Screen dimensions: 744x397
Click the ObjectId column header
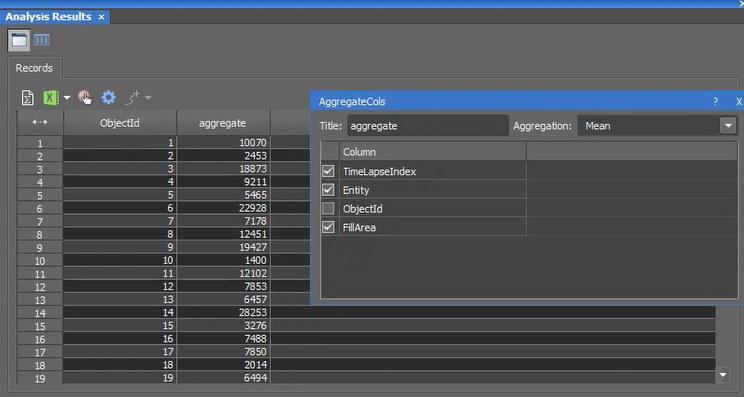[x=120, y=123]
